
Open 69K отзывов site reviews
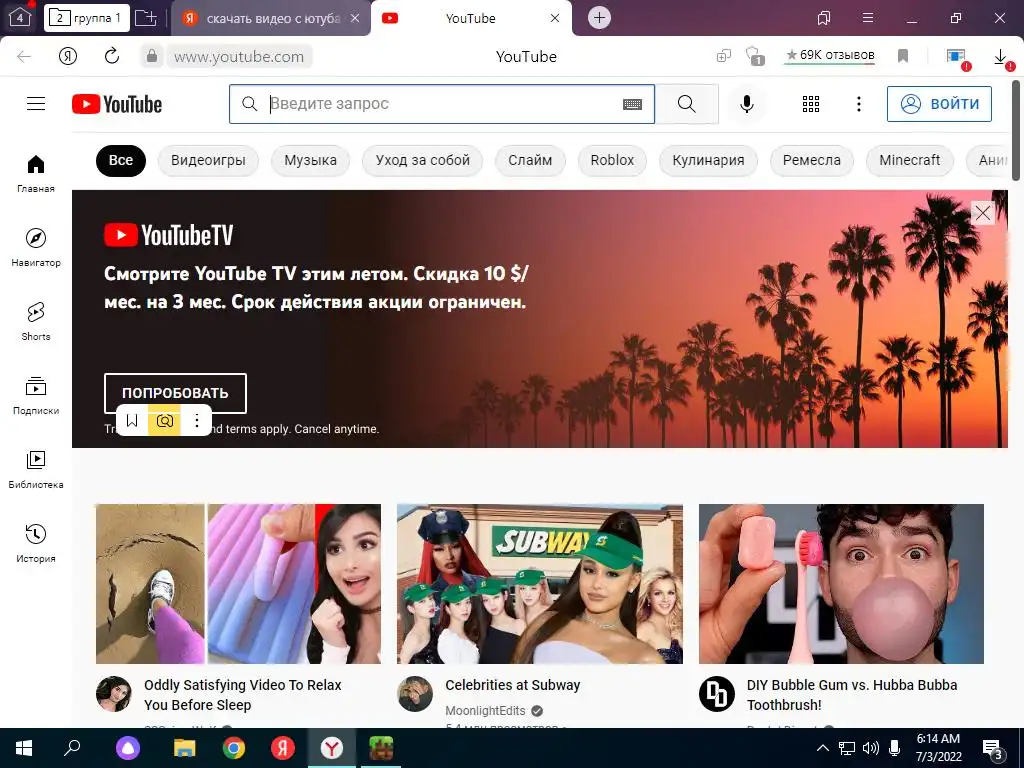[830, 56]
